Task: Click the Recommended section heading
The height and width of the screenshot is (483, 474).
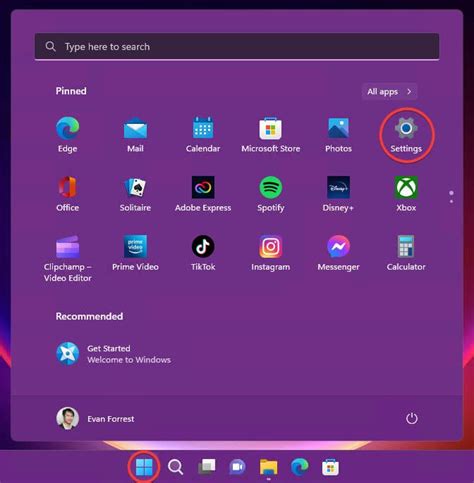Action: pos(89,316)
